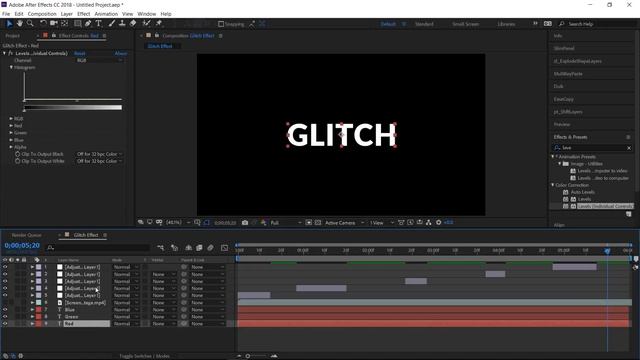The width and height of the screenshot is (640, 360).
Task: Select the Unified Camera tool
Action: click(x=53, y=24)
